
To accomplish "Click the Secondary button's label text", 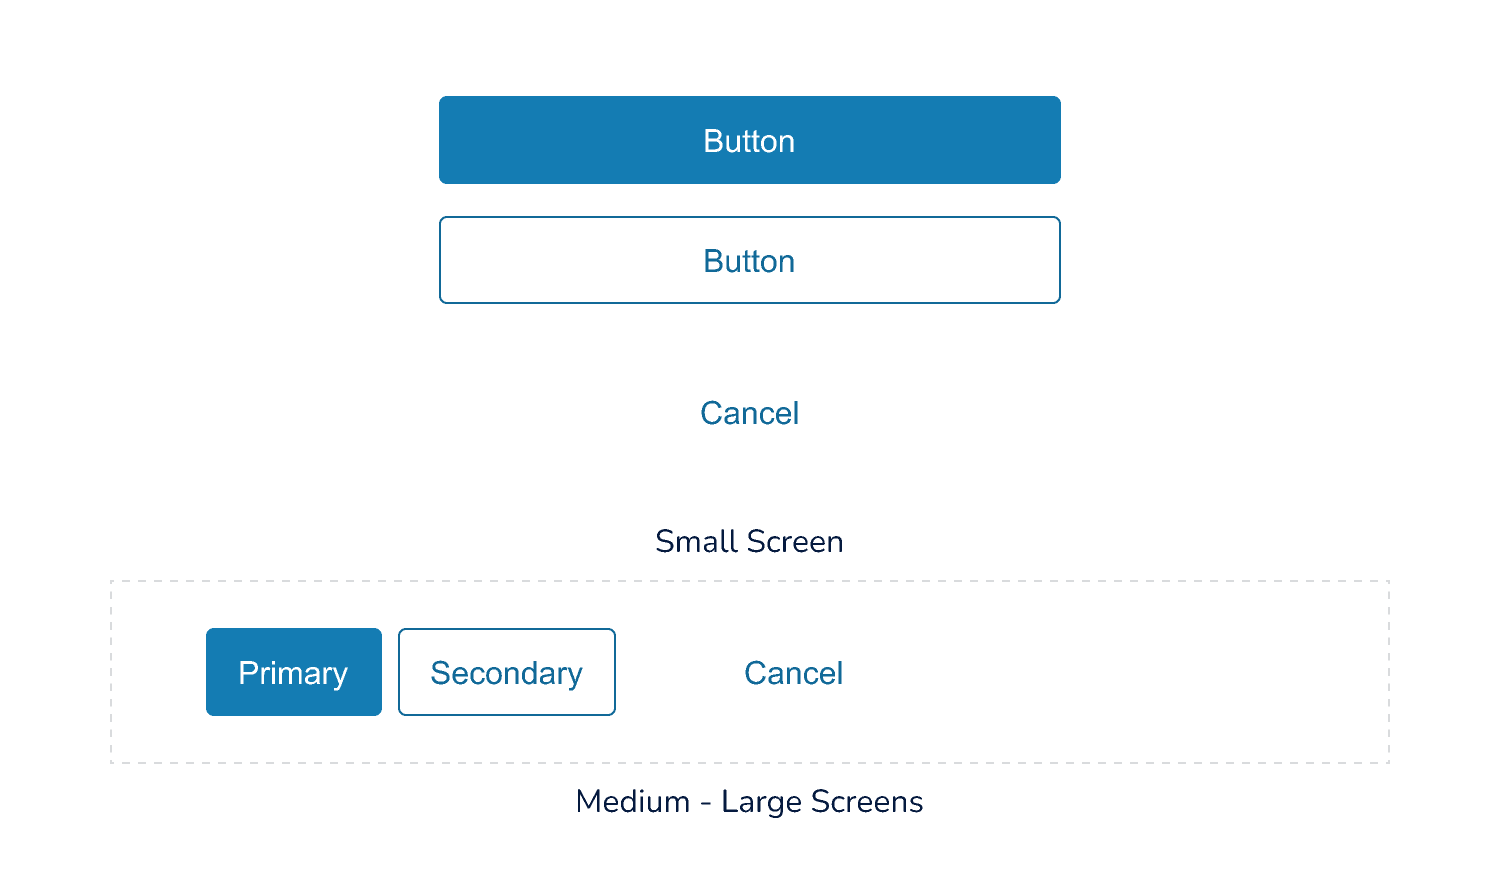I will pyautogui.click(x=506, y=672).
